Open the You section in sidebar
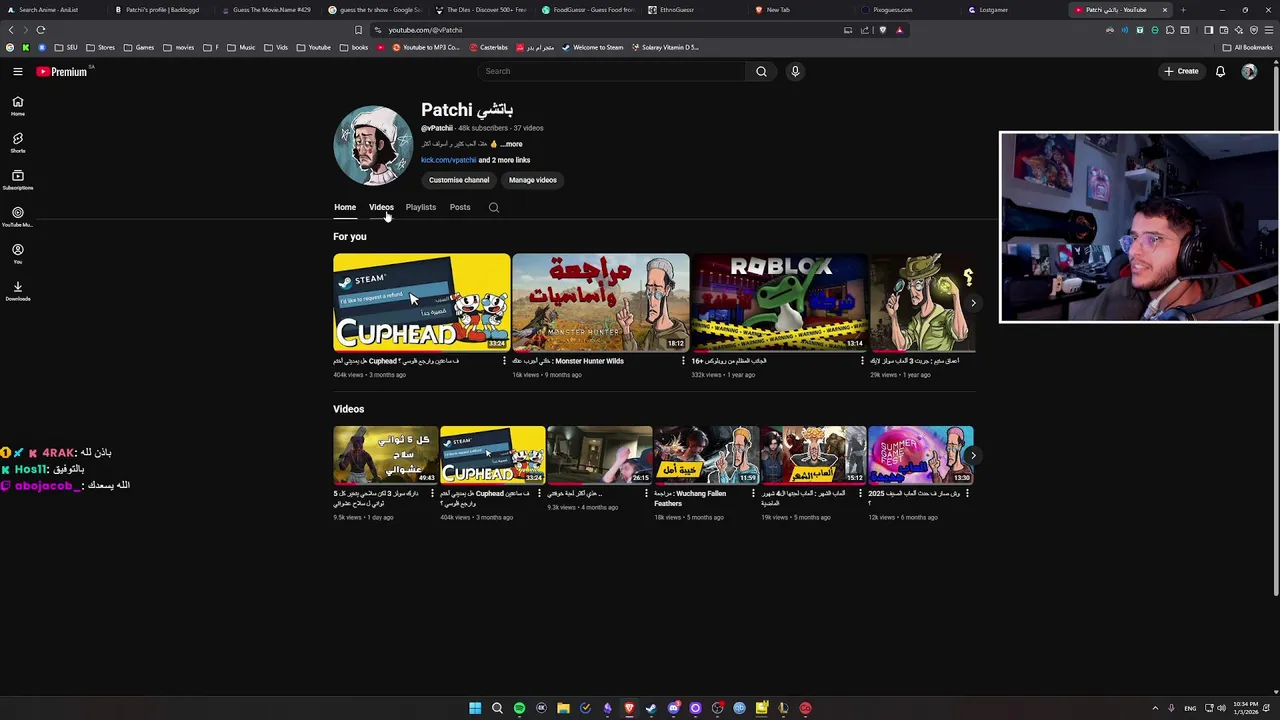1280x720 pixels. [x=17, y=254]
